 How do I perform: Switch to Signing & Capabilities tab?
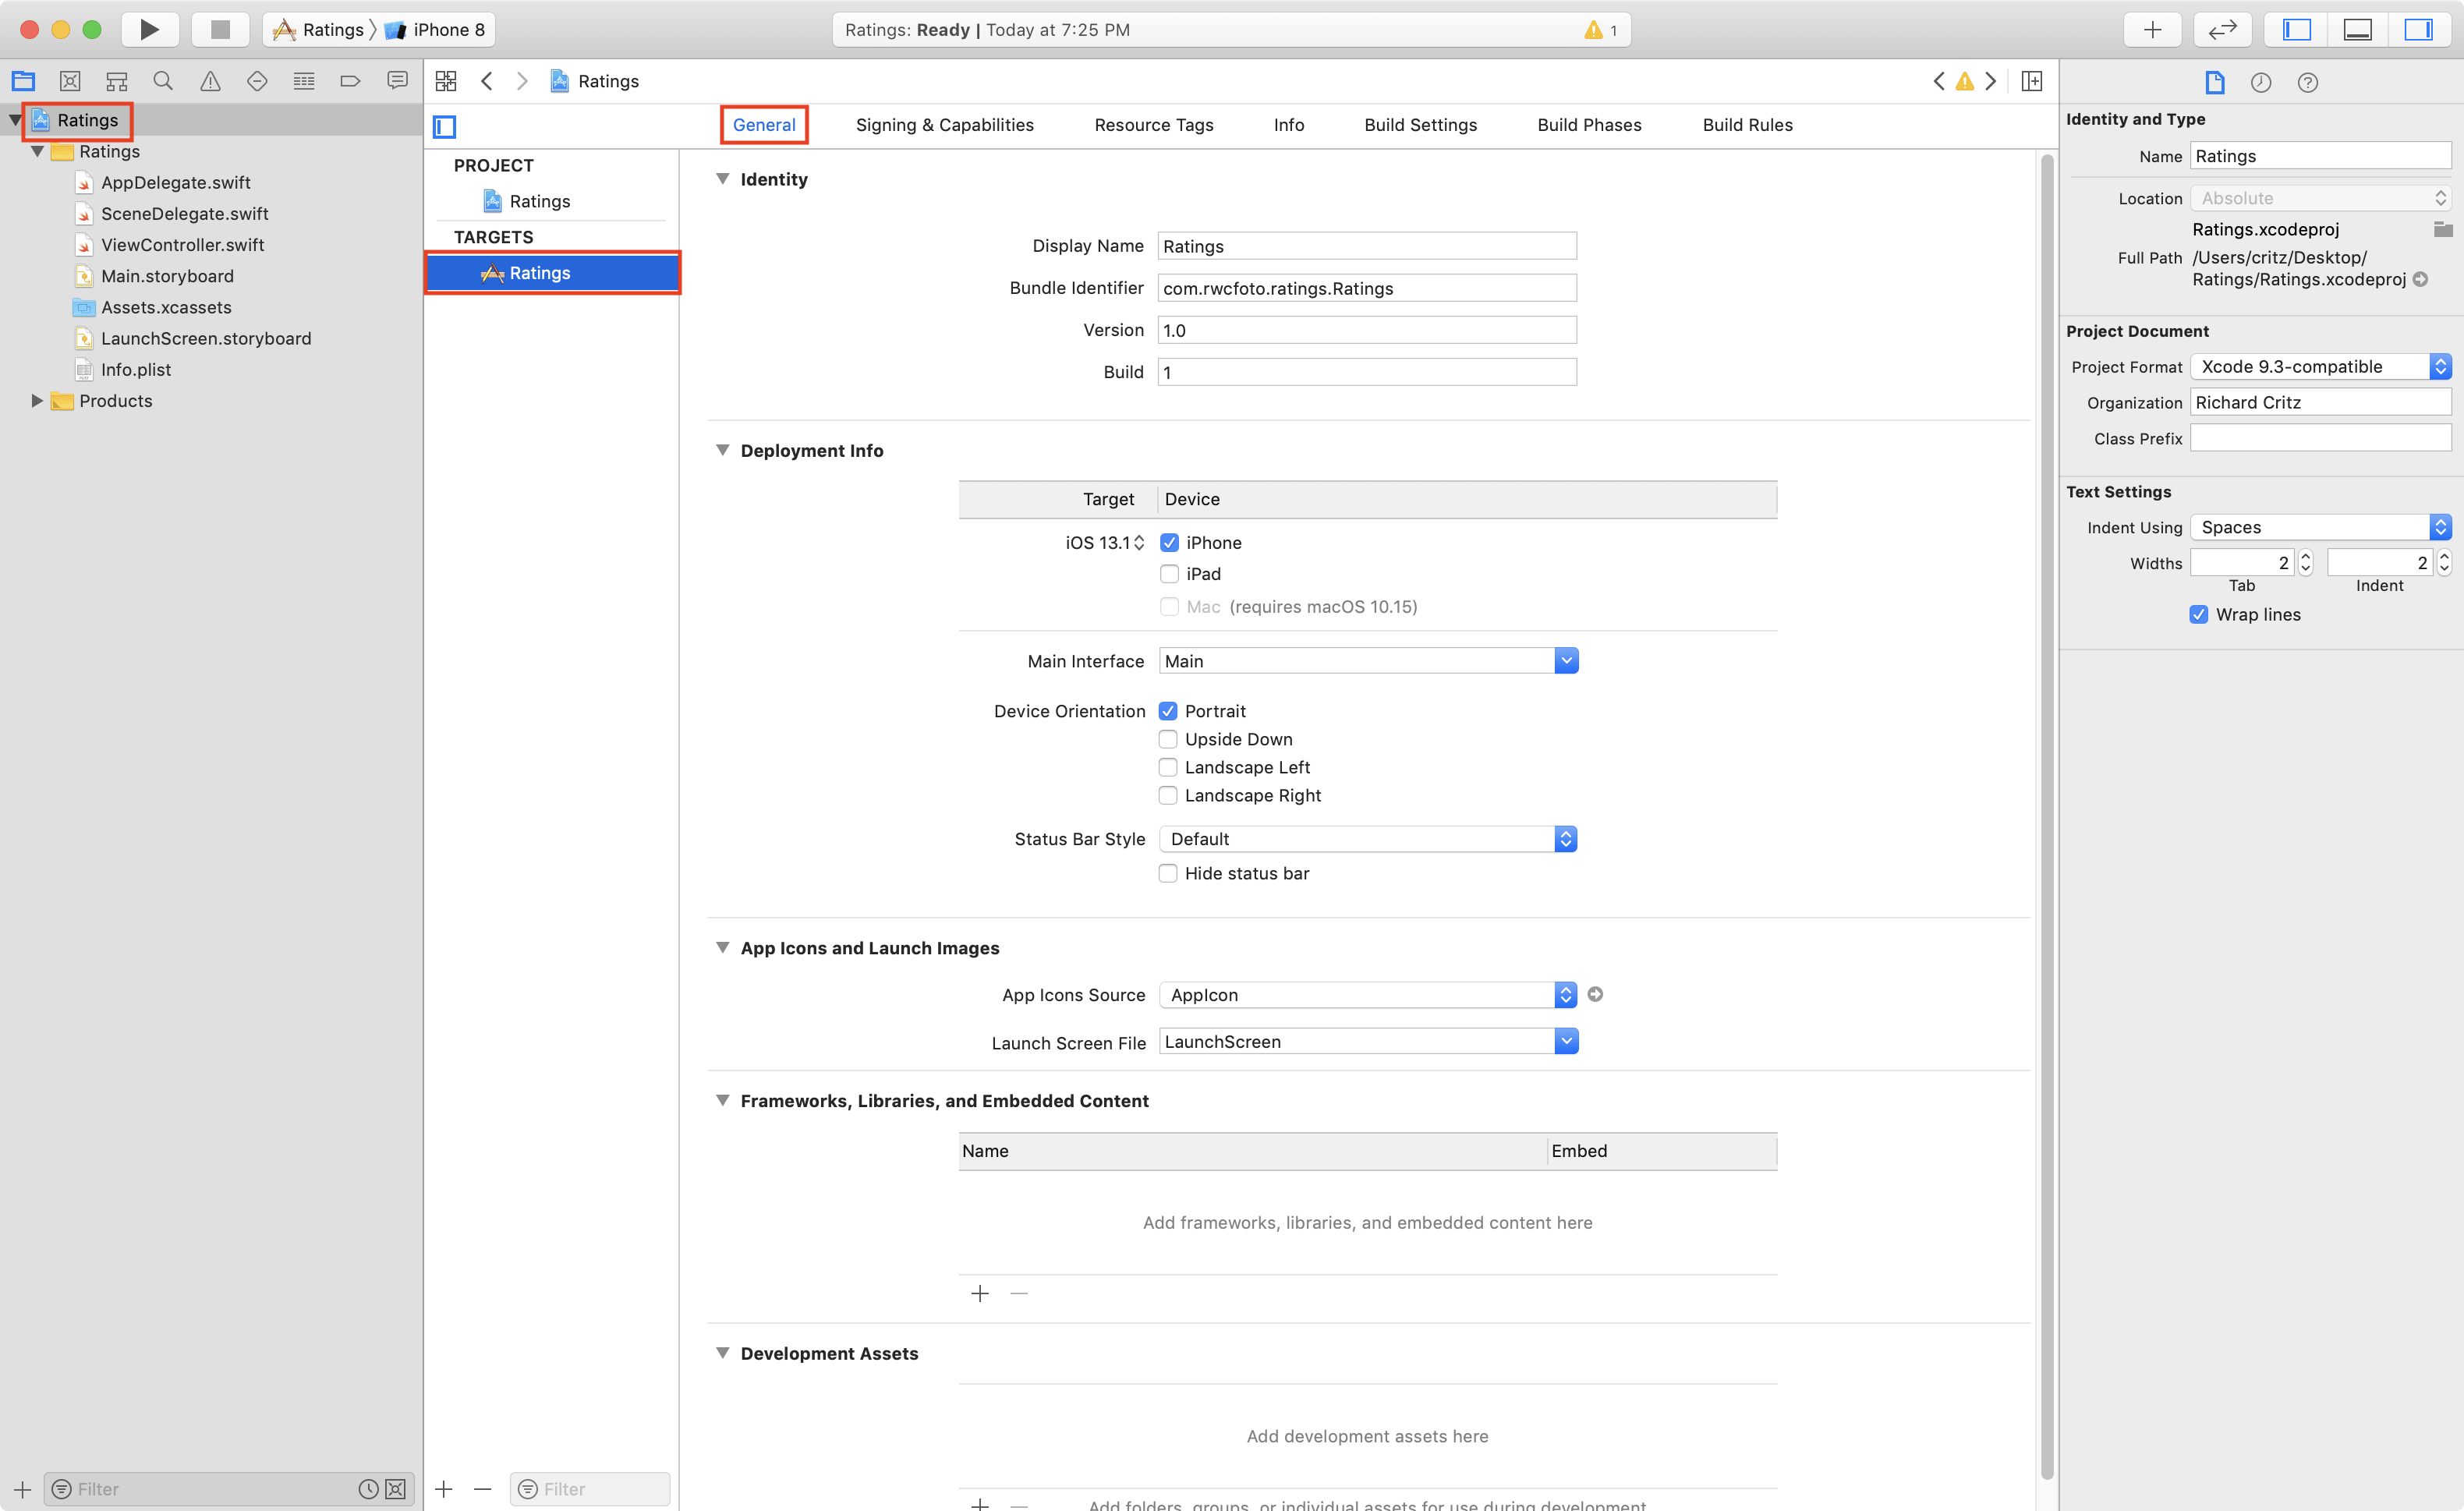pos(944,125)
